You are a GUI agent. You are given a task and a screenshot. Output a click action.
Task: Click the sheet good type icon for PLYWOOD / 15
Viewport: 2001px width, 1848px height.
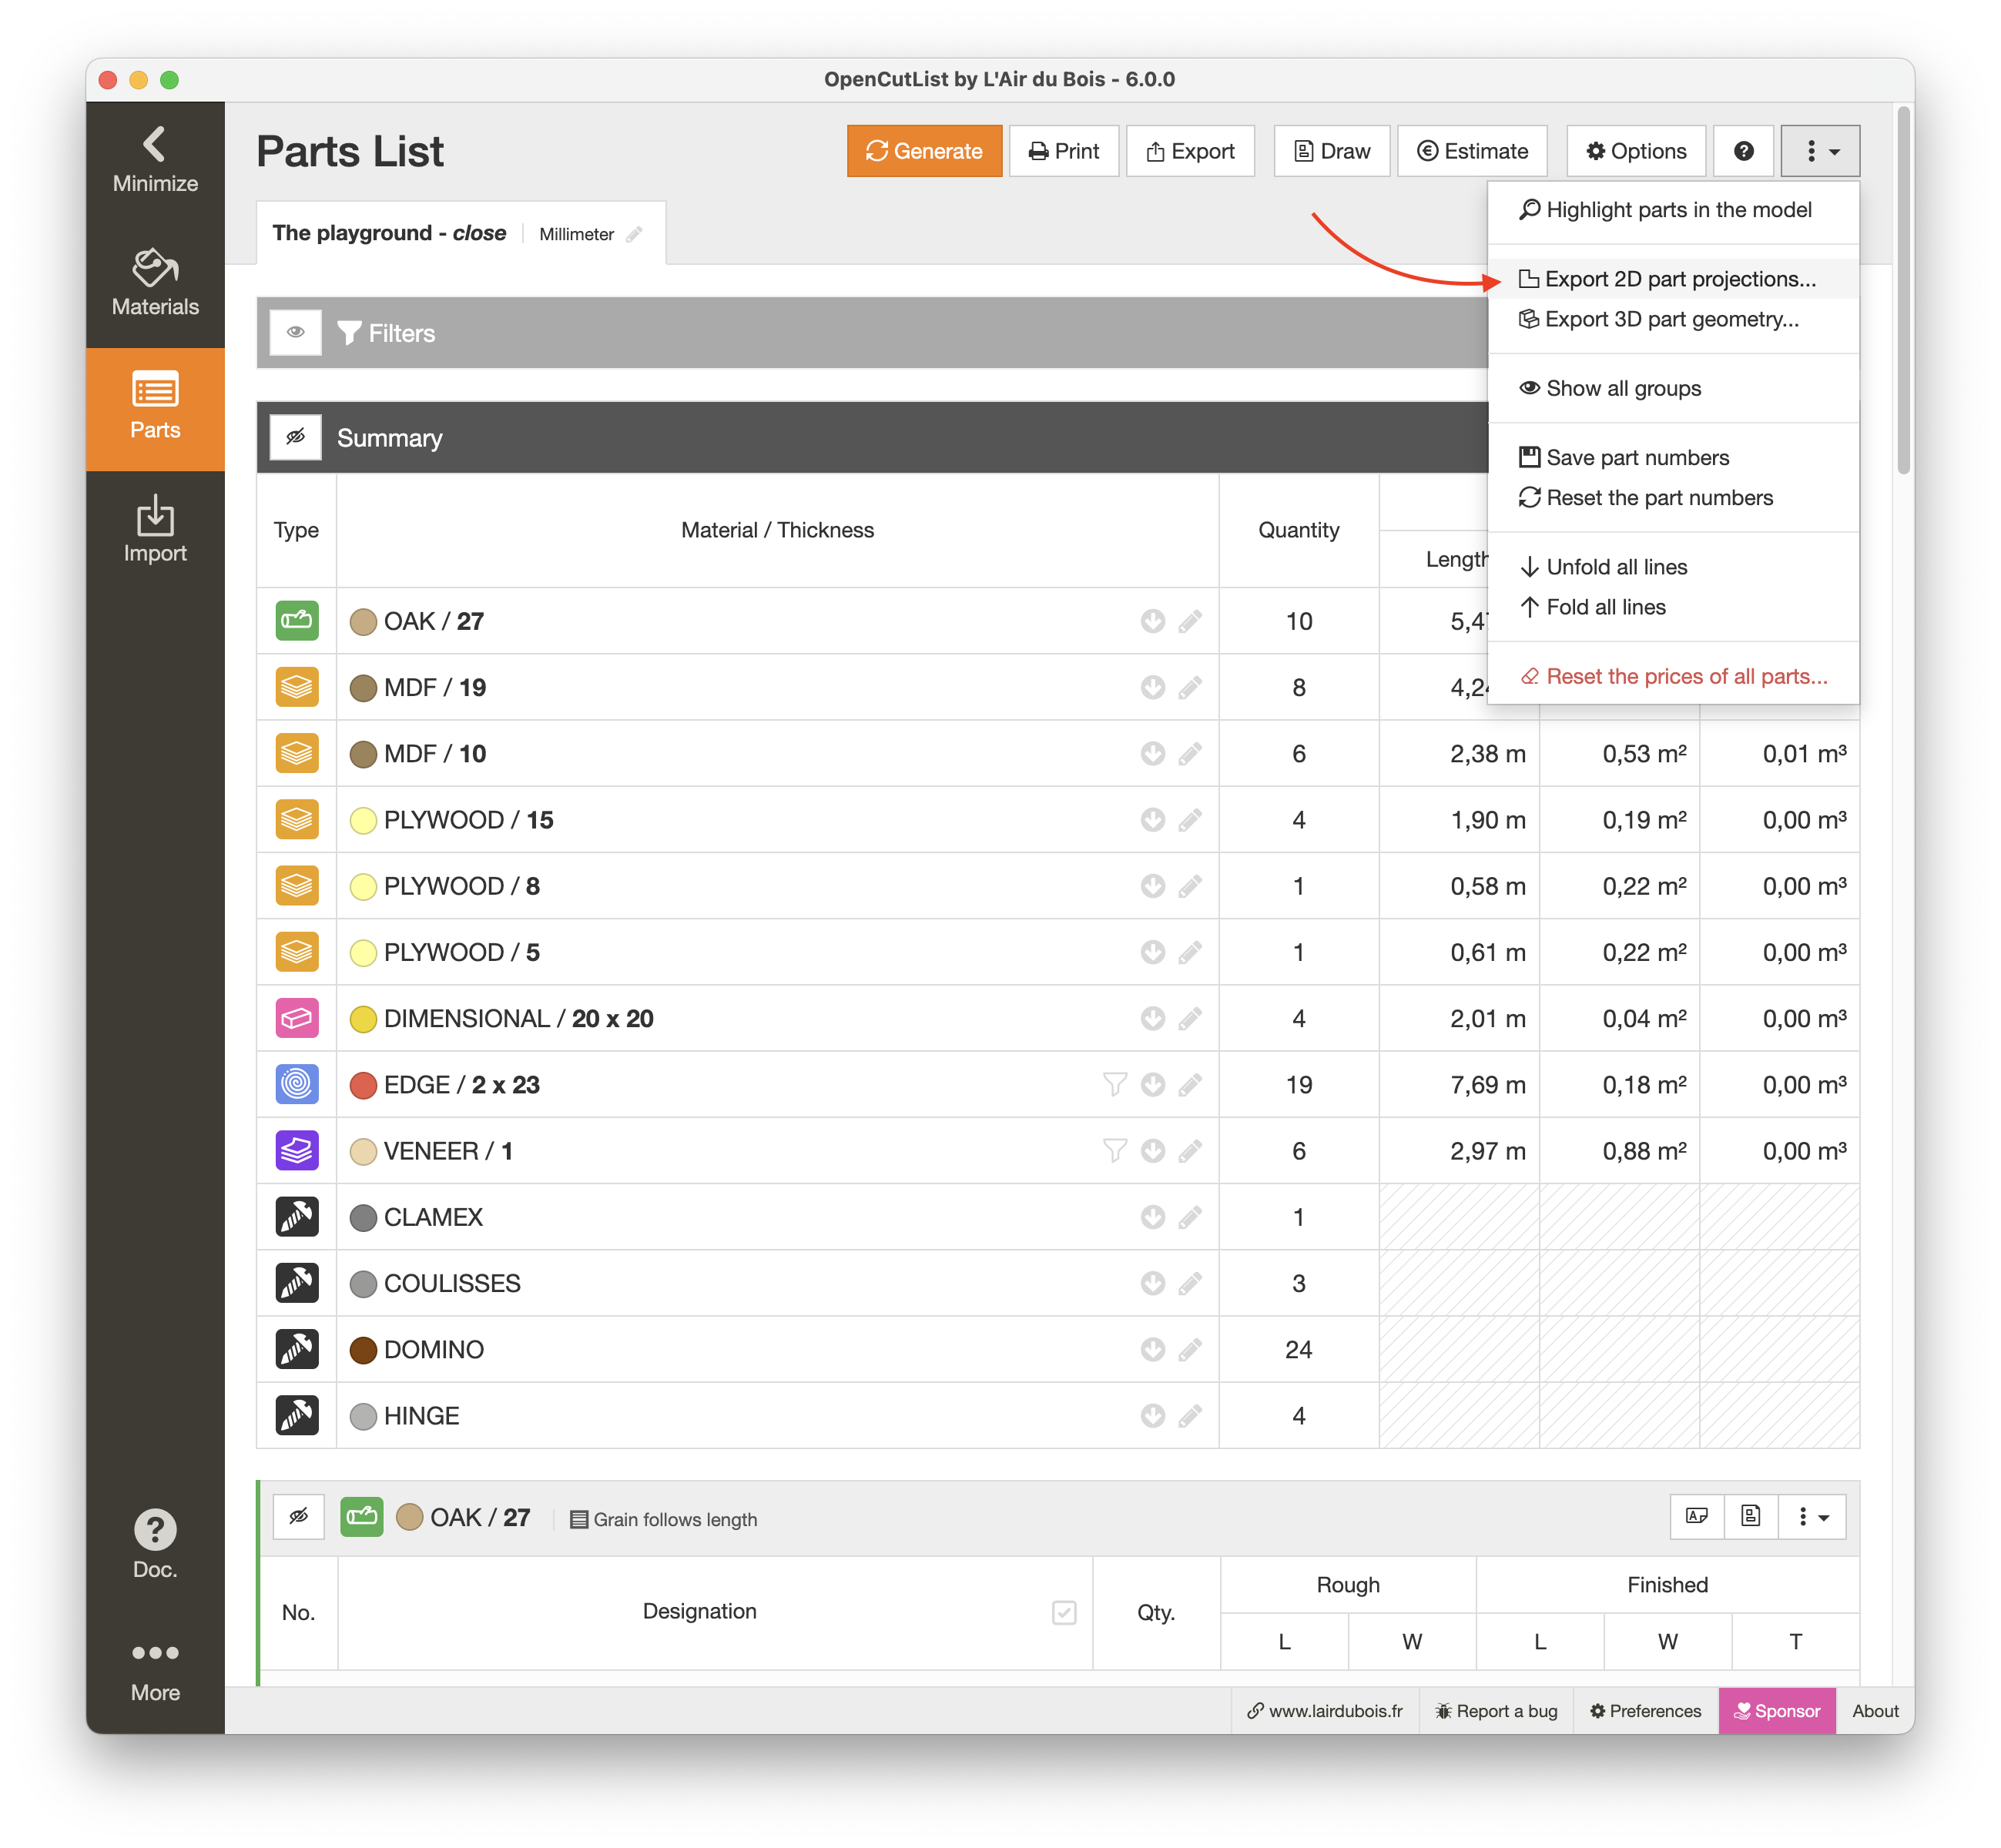coord(297,819)
